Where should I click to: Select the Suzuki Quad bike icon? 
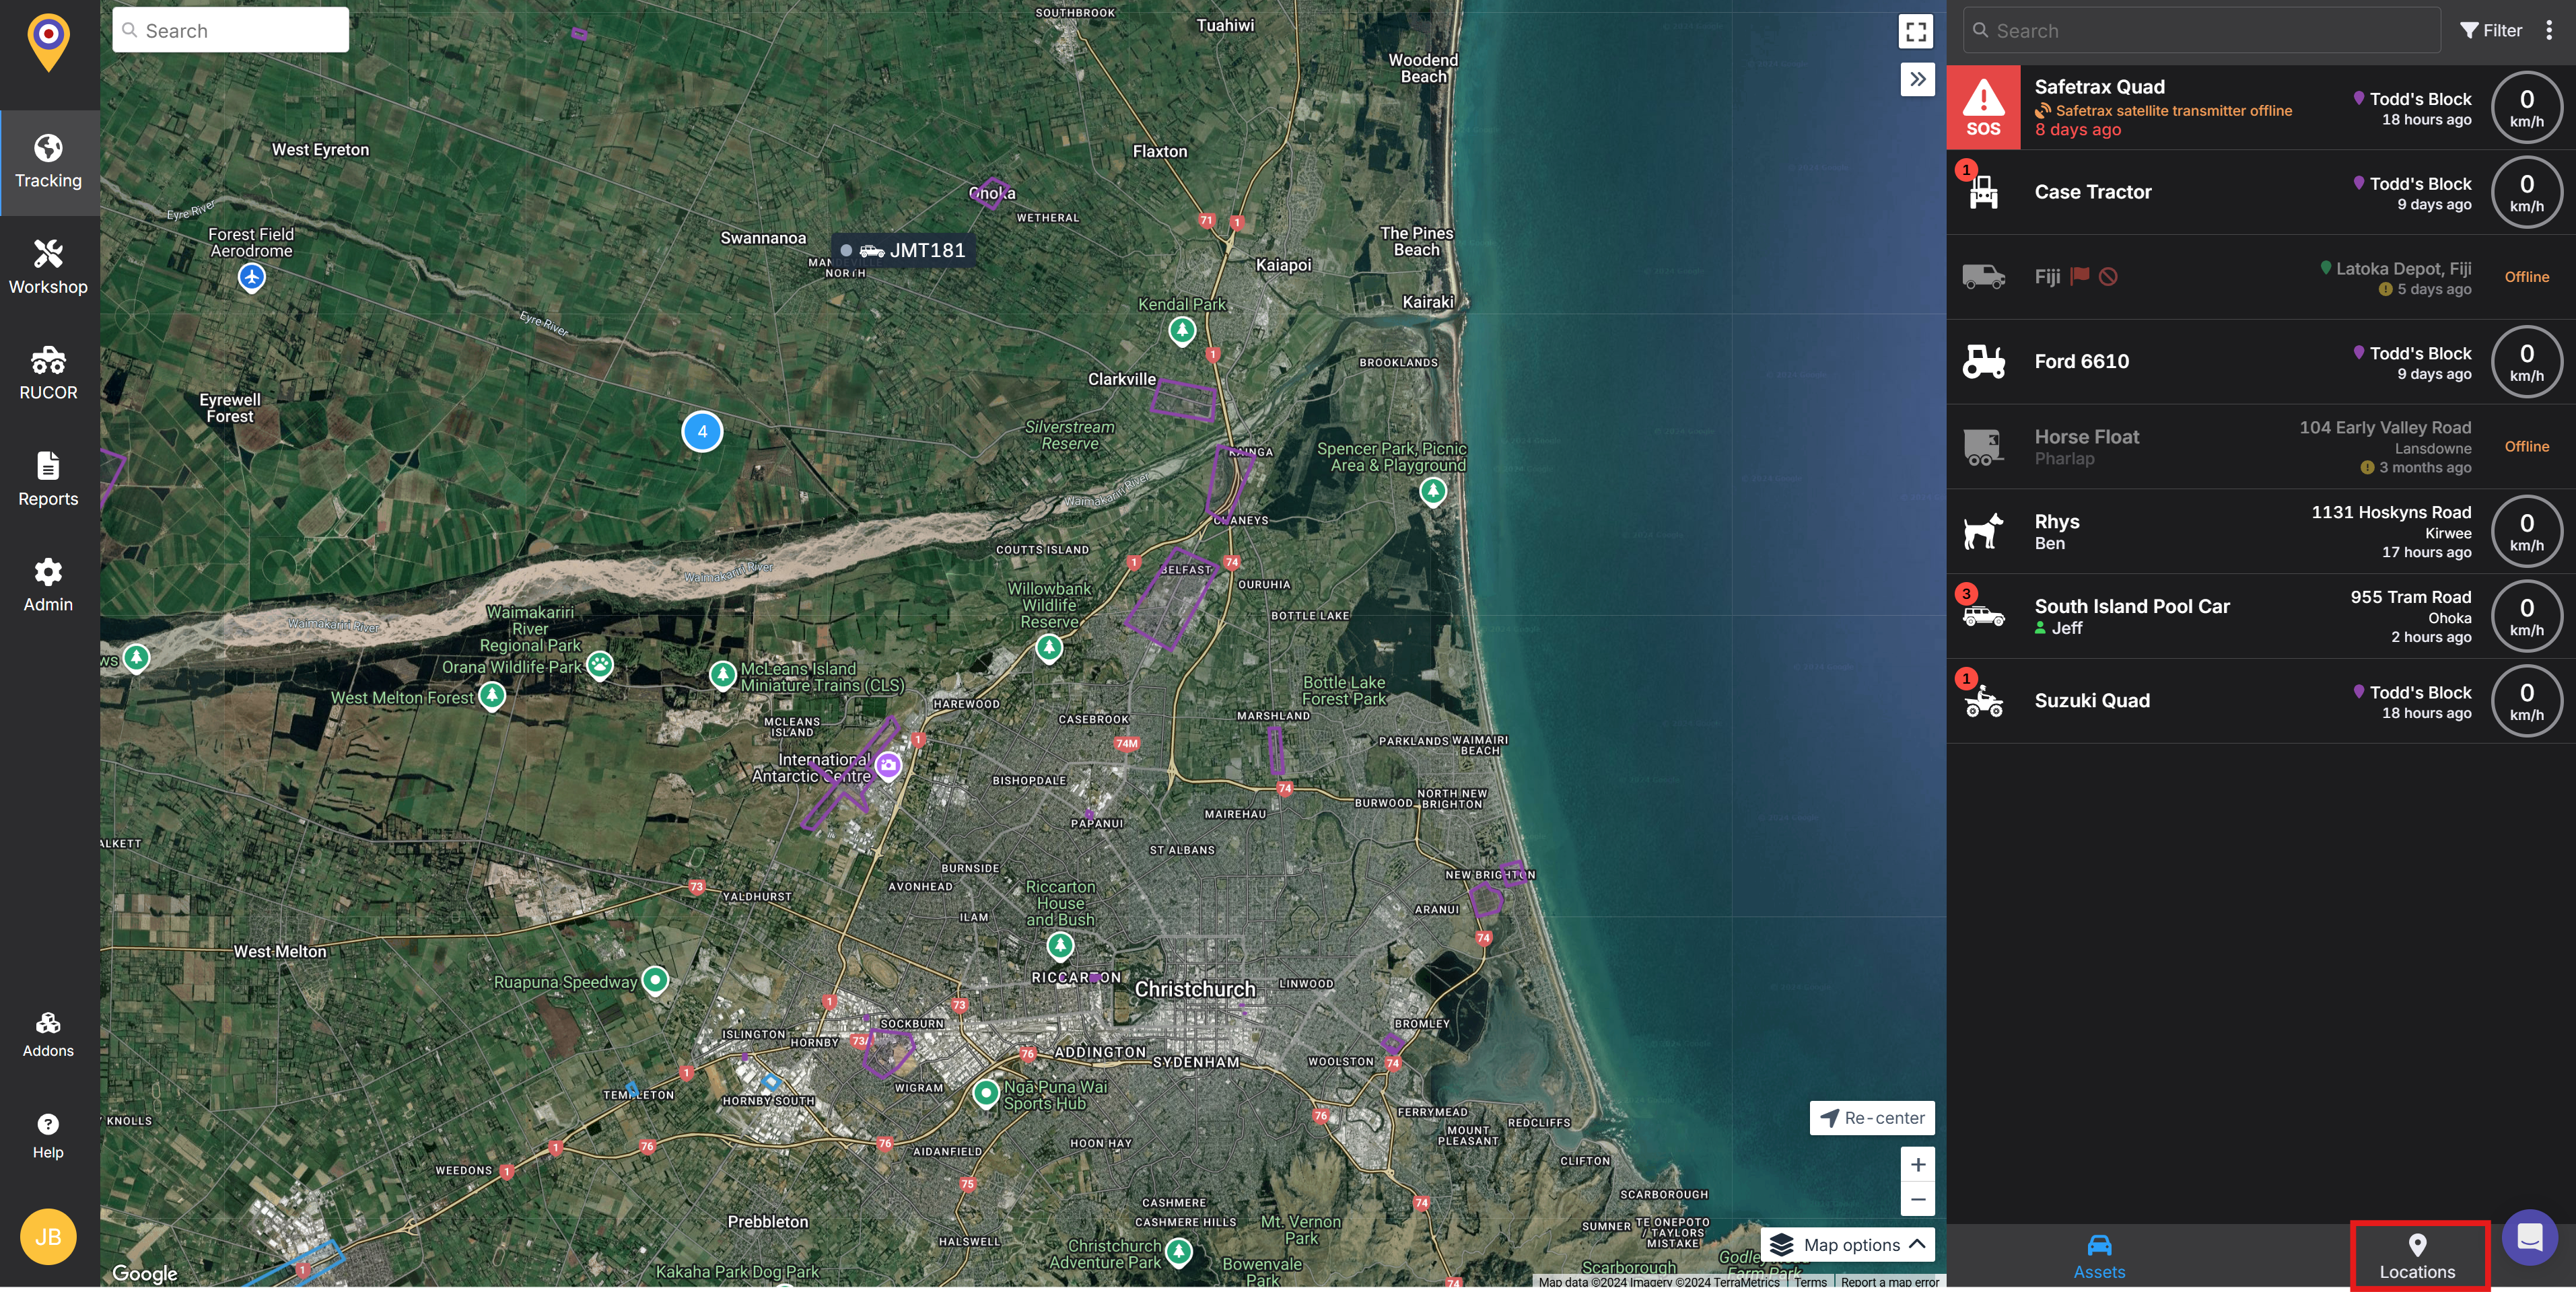click(x=1983, y=701)
